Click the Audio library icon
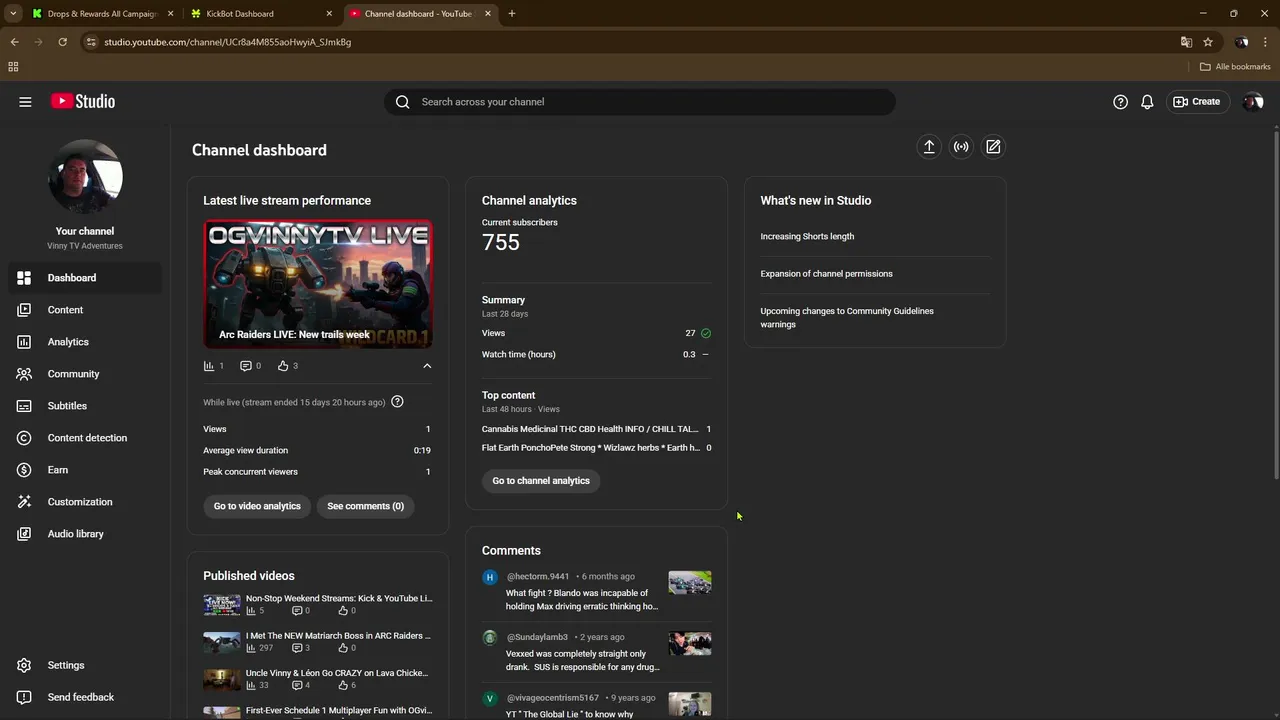This screenshot has height=720, width=1280. [24, 533]
